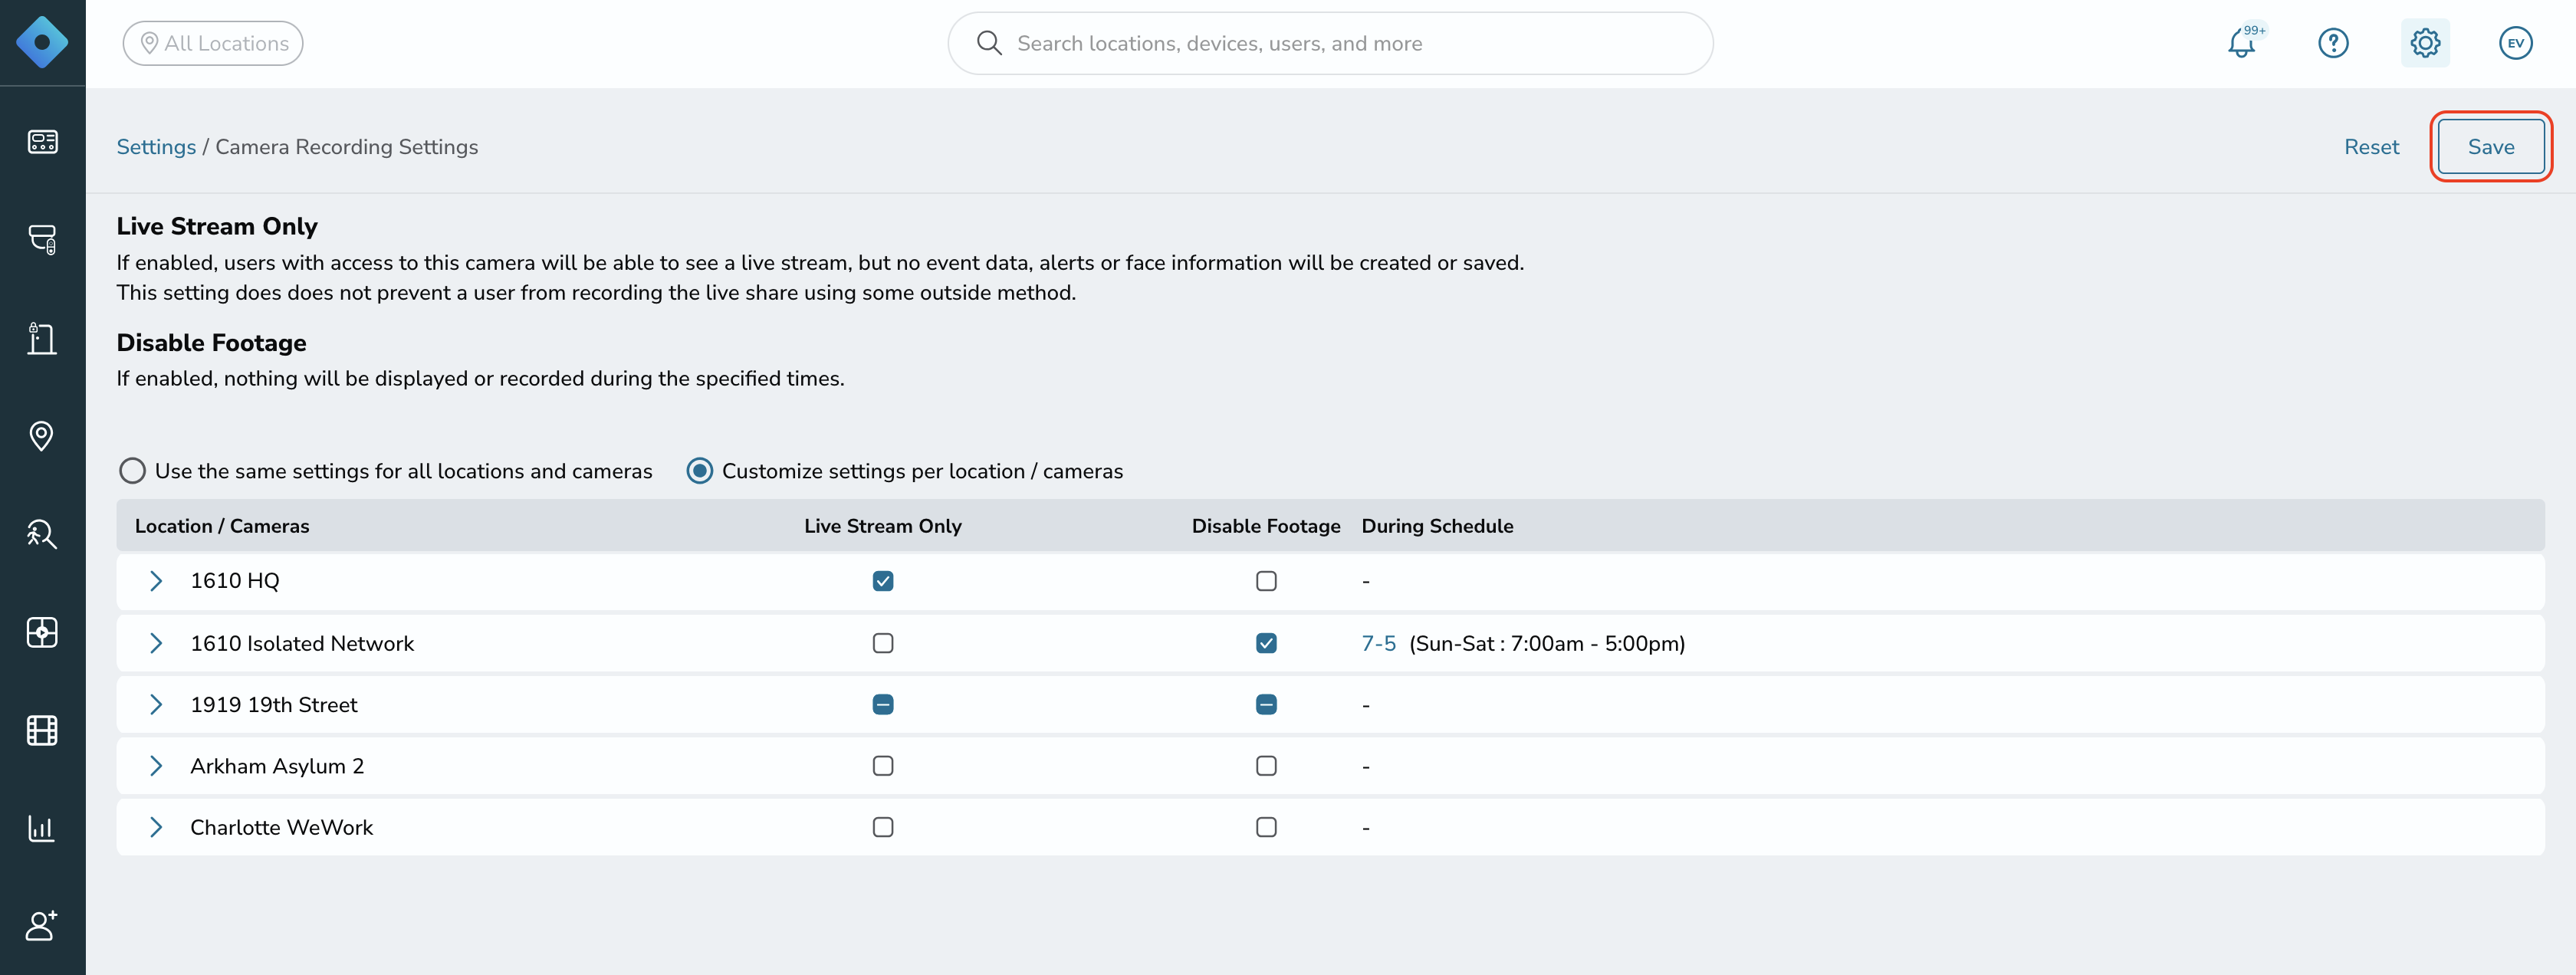Viewport: 2576px width, 975px height.
Task: Focus the search locations and devices field
Action: tap(1330, 43)
